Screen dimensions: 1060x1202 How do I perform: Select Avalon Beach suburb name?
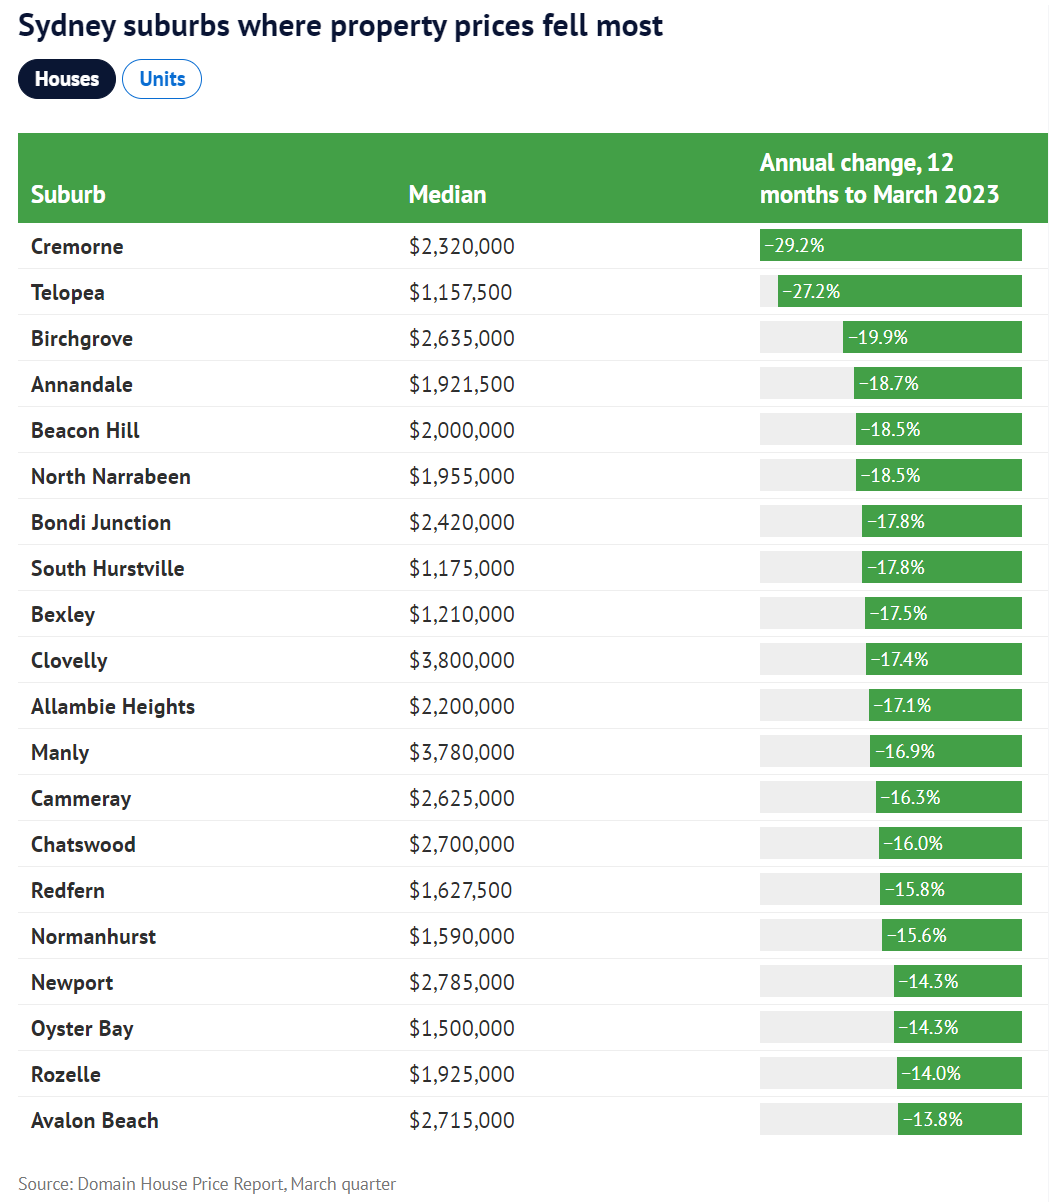[x=95, y=1120]
